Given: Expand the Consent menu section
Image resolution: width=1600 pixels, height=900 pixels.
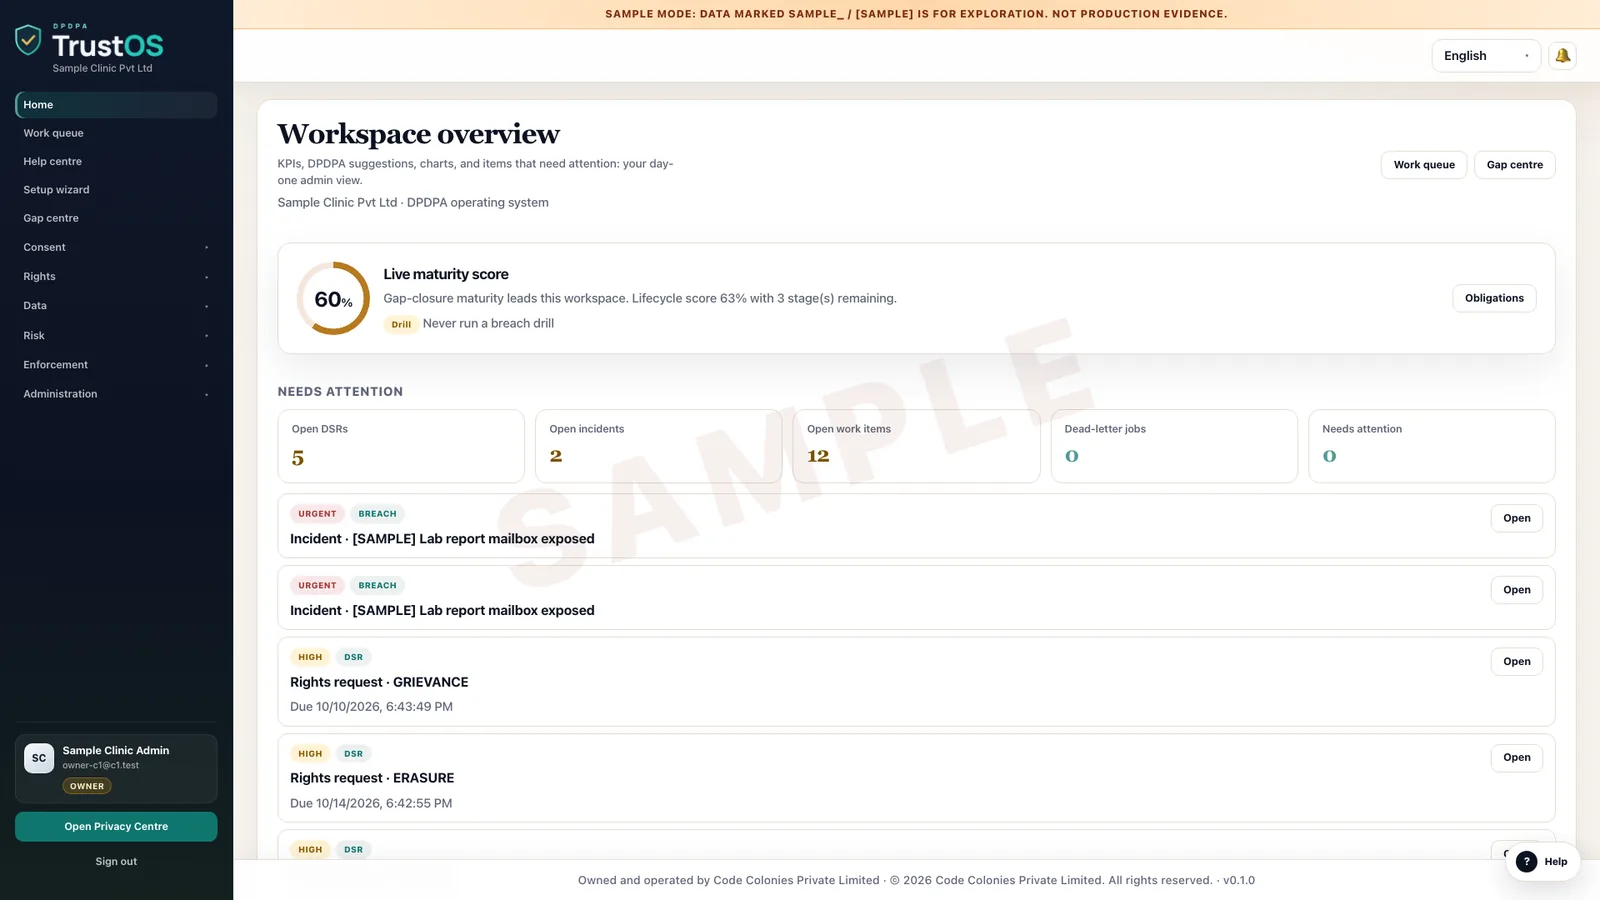Looking at the screenshot, I should pos(116,247).
